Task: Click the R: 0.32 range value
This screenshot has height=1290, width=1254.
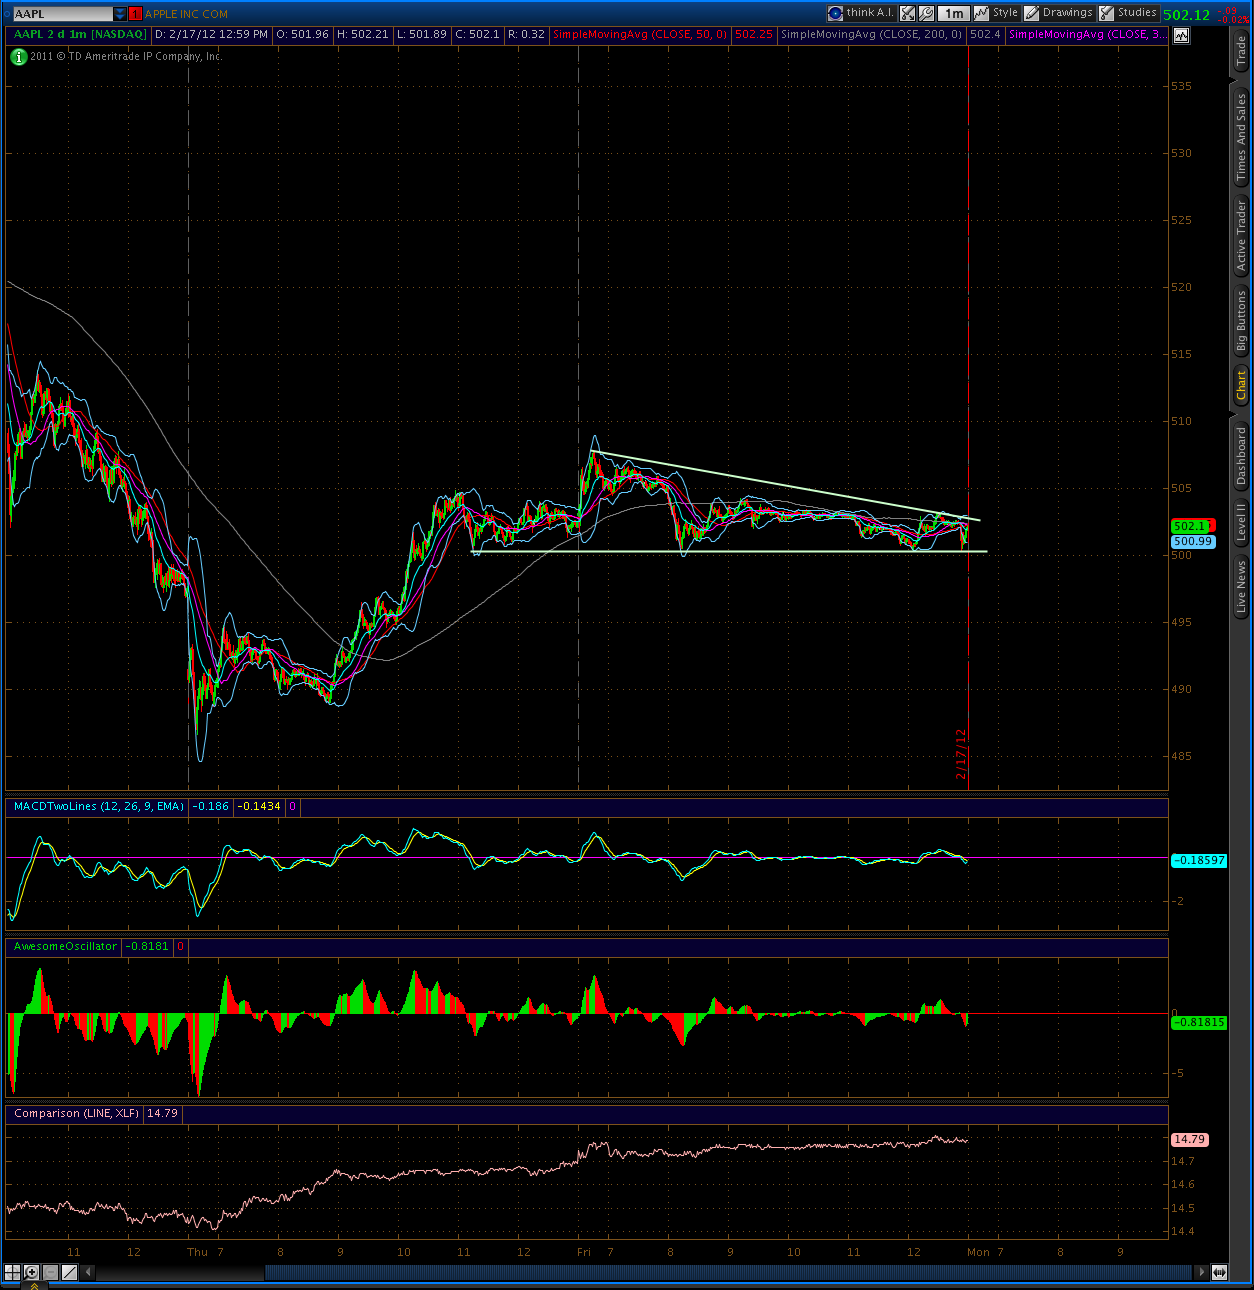Action: (x=526, y=34)
